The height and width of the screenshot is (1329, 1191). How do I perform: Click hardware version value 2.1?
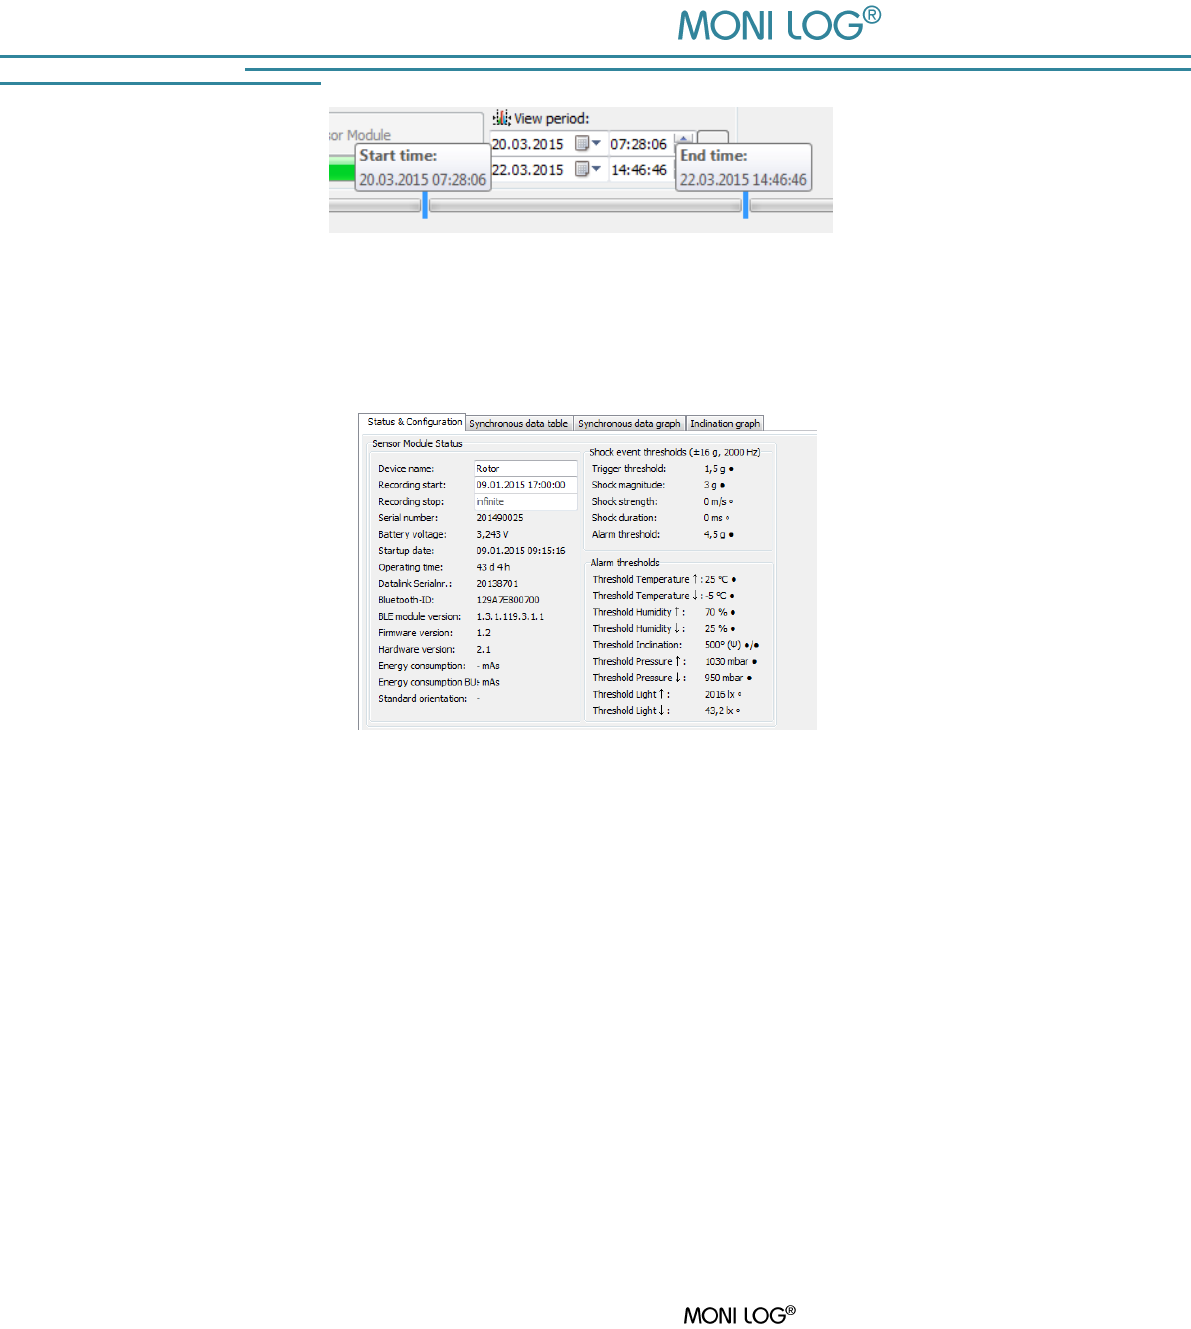coord(484,650)
